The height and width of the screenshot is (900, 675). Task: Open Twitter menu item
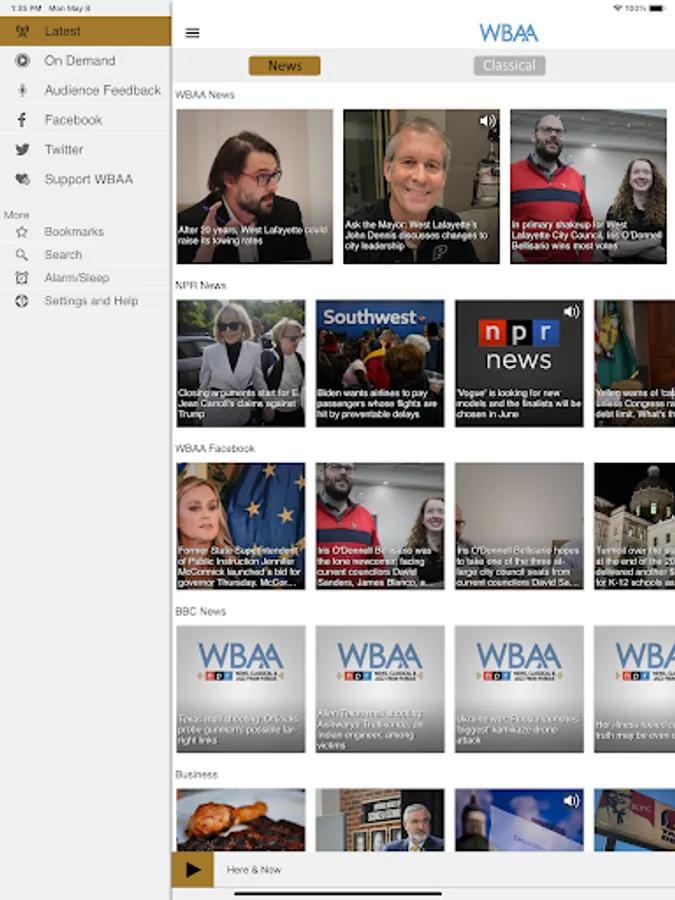[x=85, y=150]
